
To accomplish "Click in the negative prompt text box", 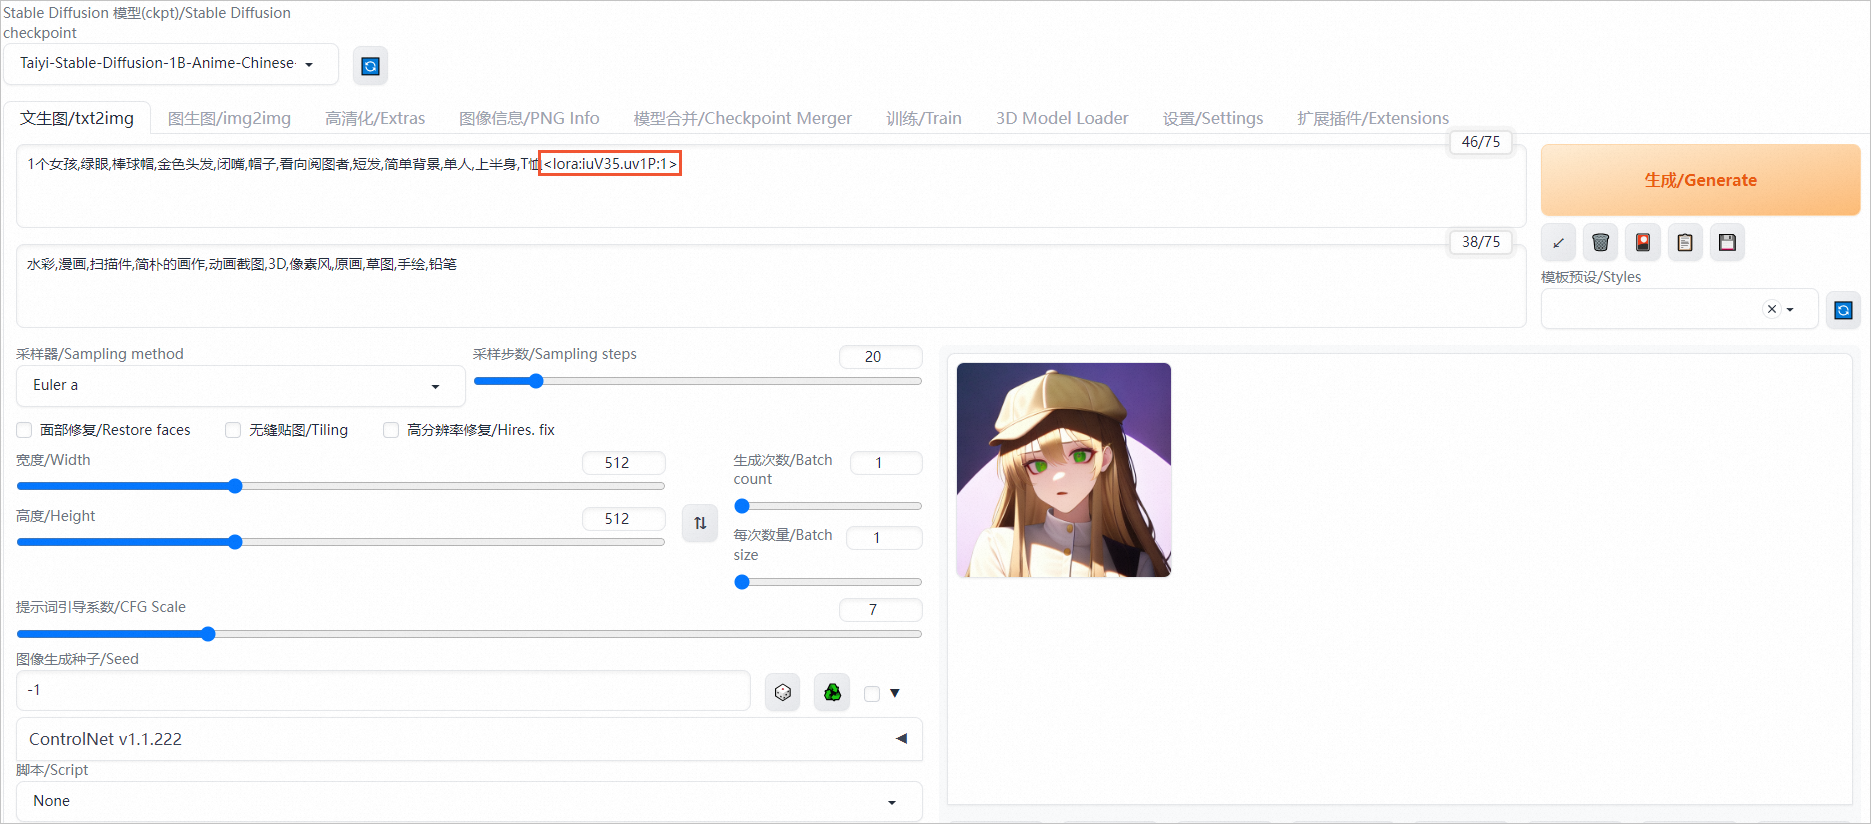I will [770, 286].
